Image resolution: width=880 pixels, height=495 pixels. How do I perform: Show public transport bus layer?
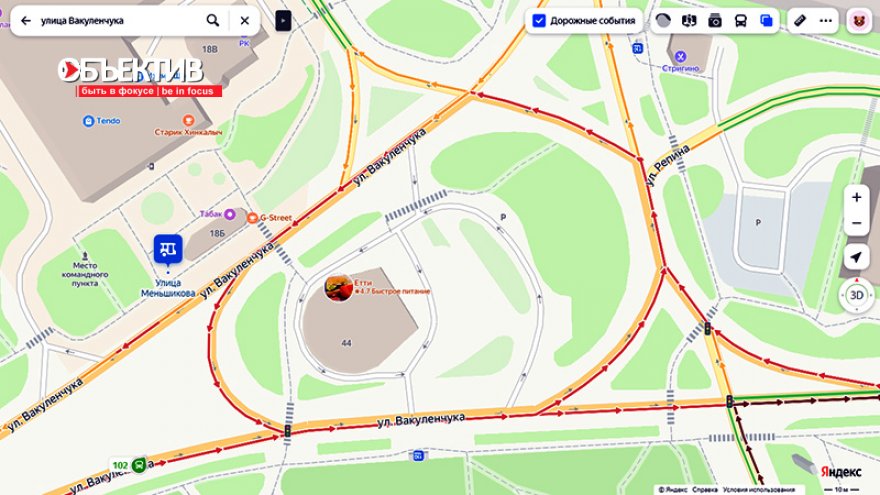(741, 21)
